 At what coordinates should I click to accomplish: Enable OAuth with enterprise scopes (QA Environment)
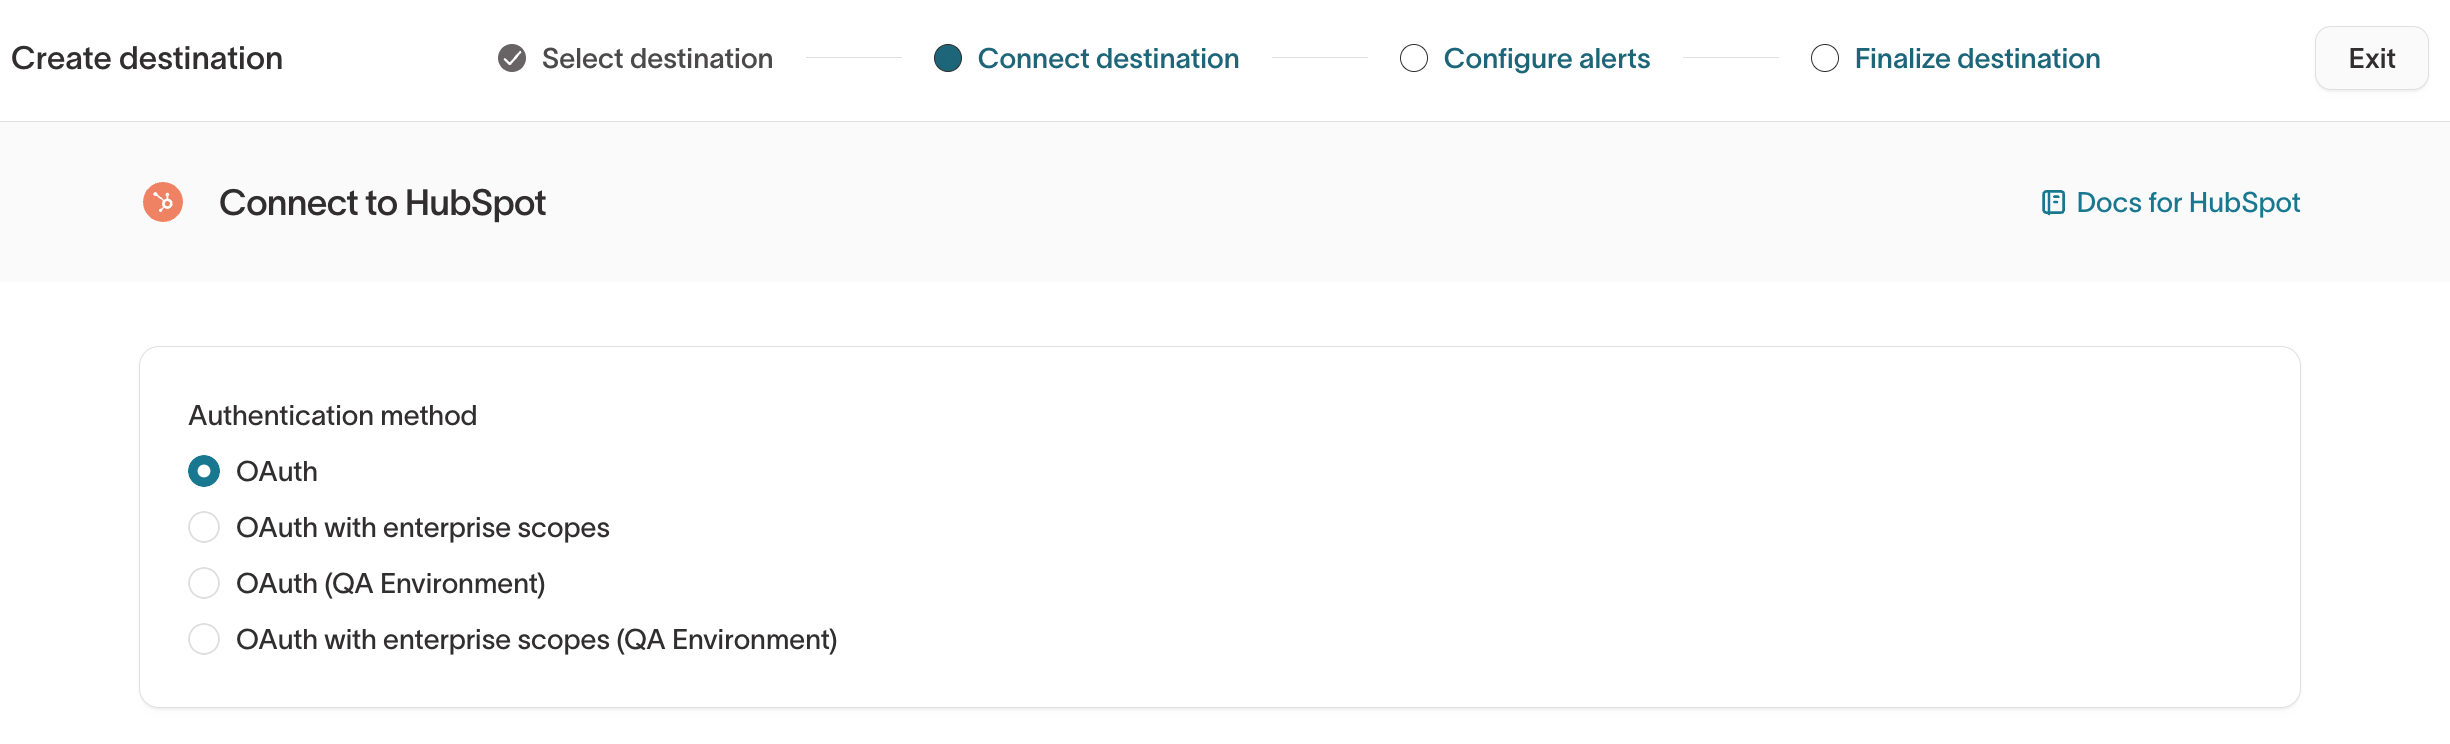(204, 639)
